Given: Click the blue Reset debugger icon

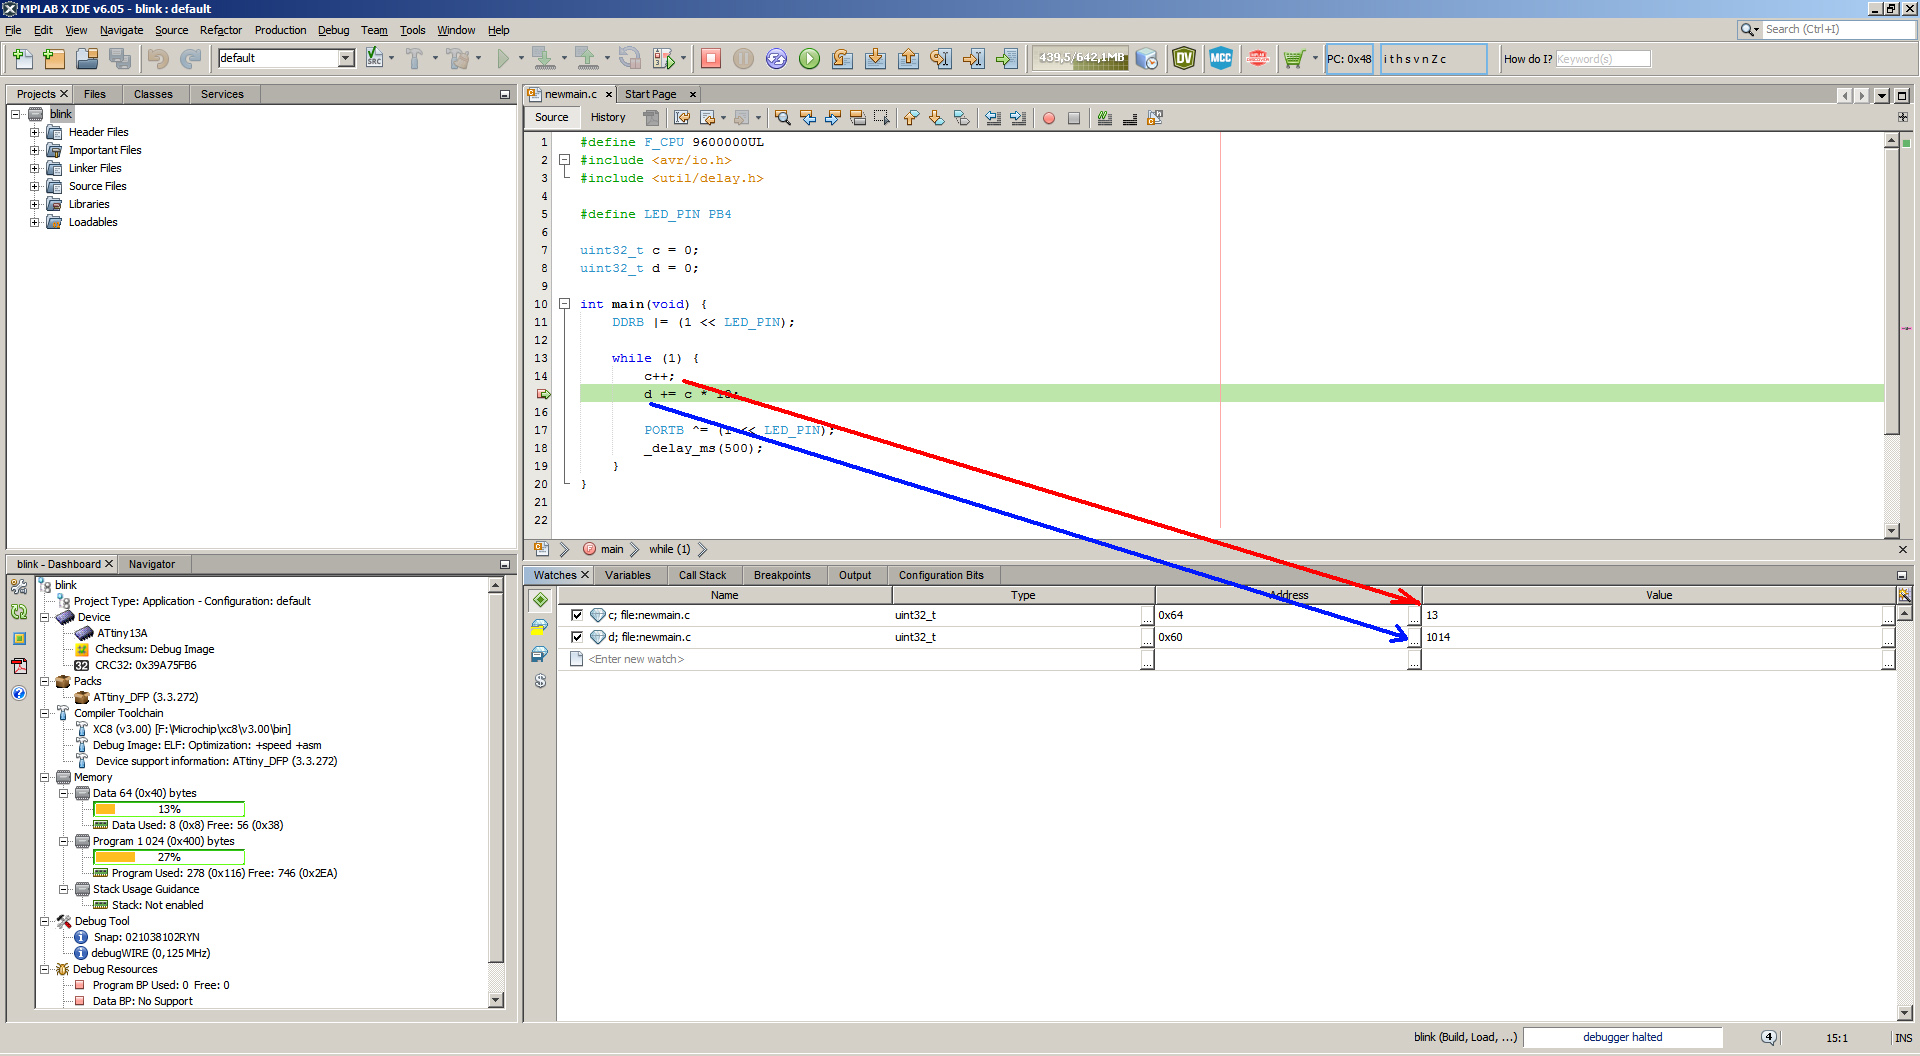Looking at the screenshot, I should tap(776, 59).
